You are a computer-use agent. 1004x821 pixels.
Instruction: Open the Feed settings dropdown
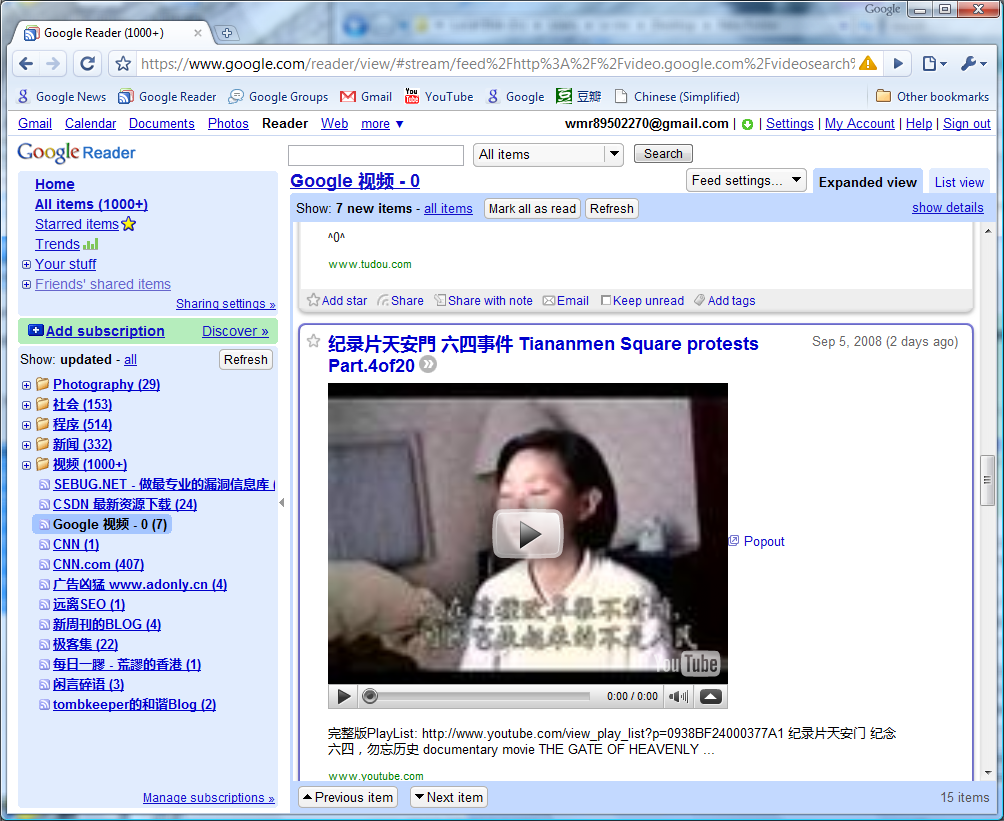746,181
